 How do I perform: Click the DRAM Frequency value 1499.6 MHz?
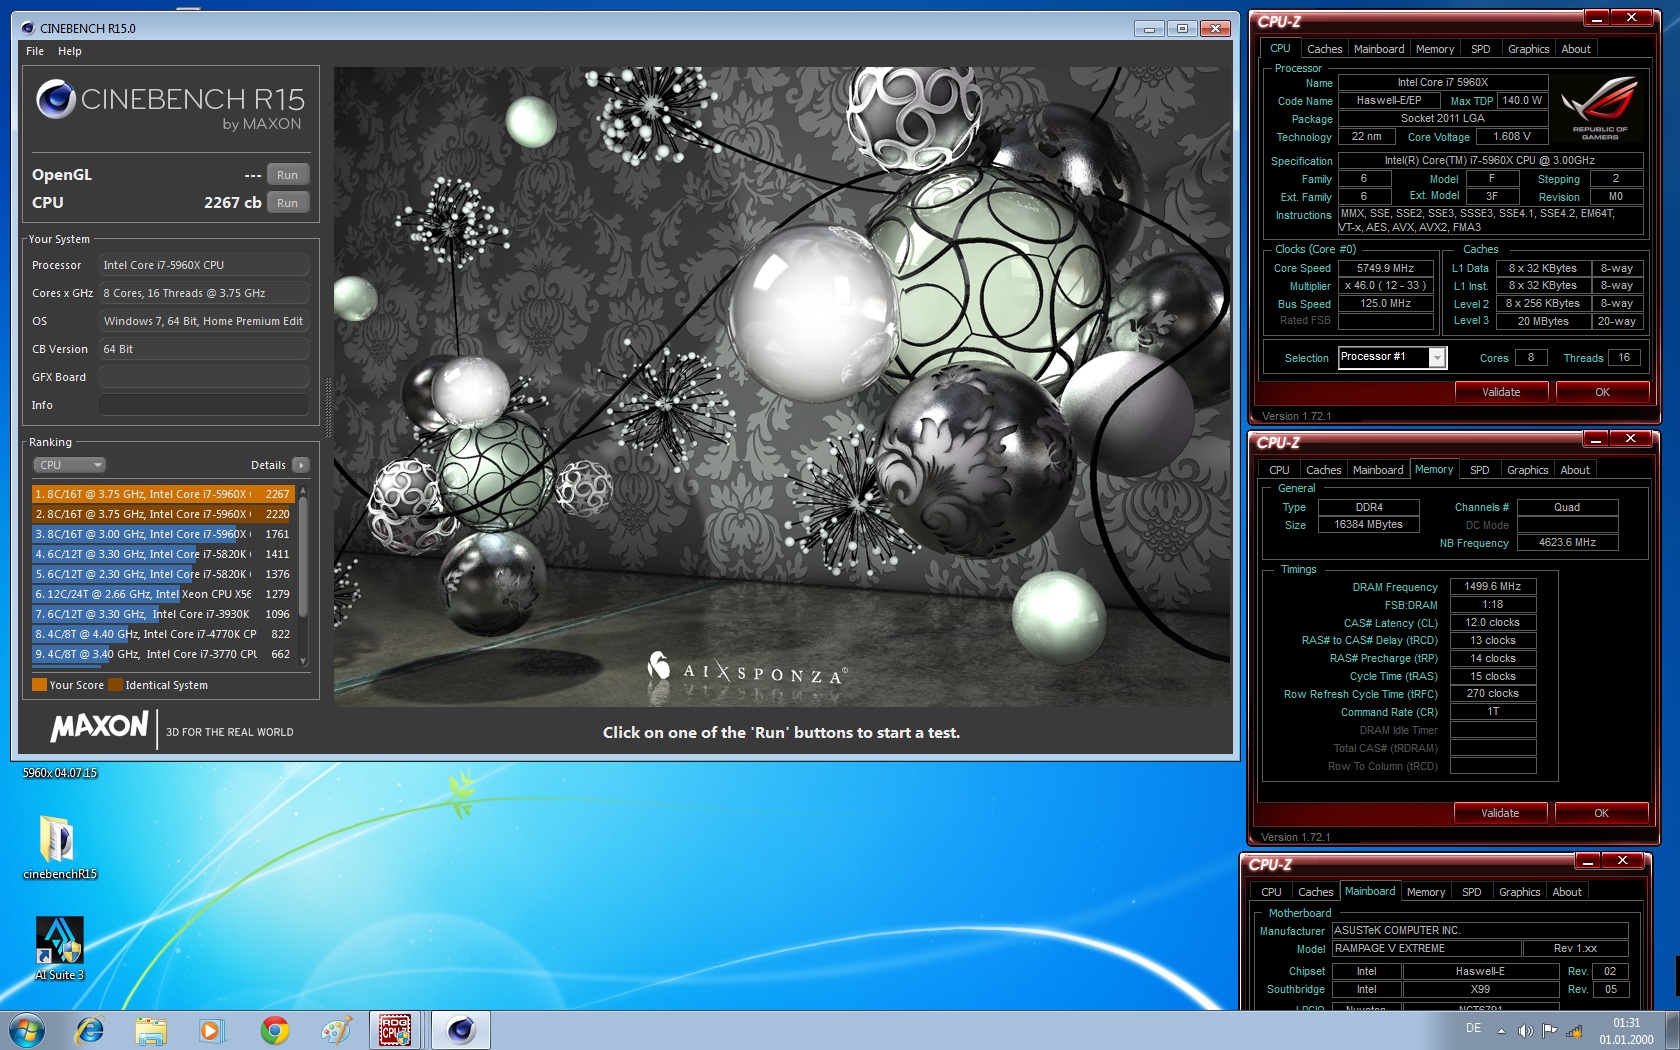(x=1492, y=587)
